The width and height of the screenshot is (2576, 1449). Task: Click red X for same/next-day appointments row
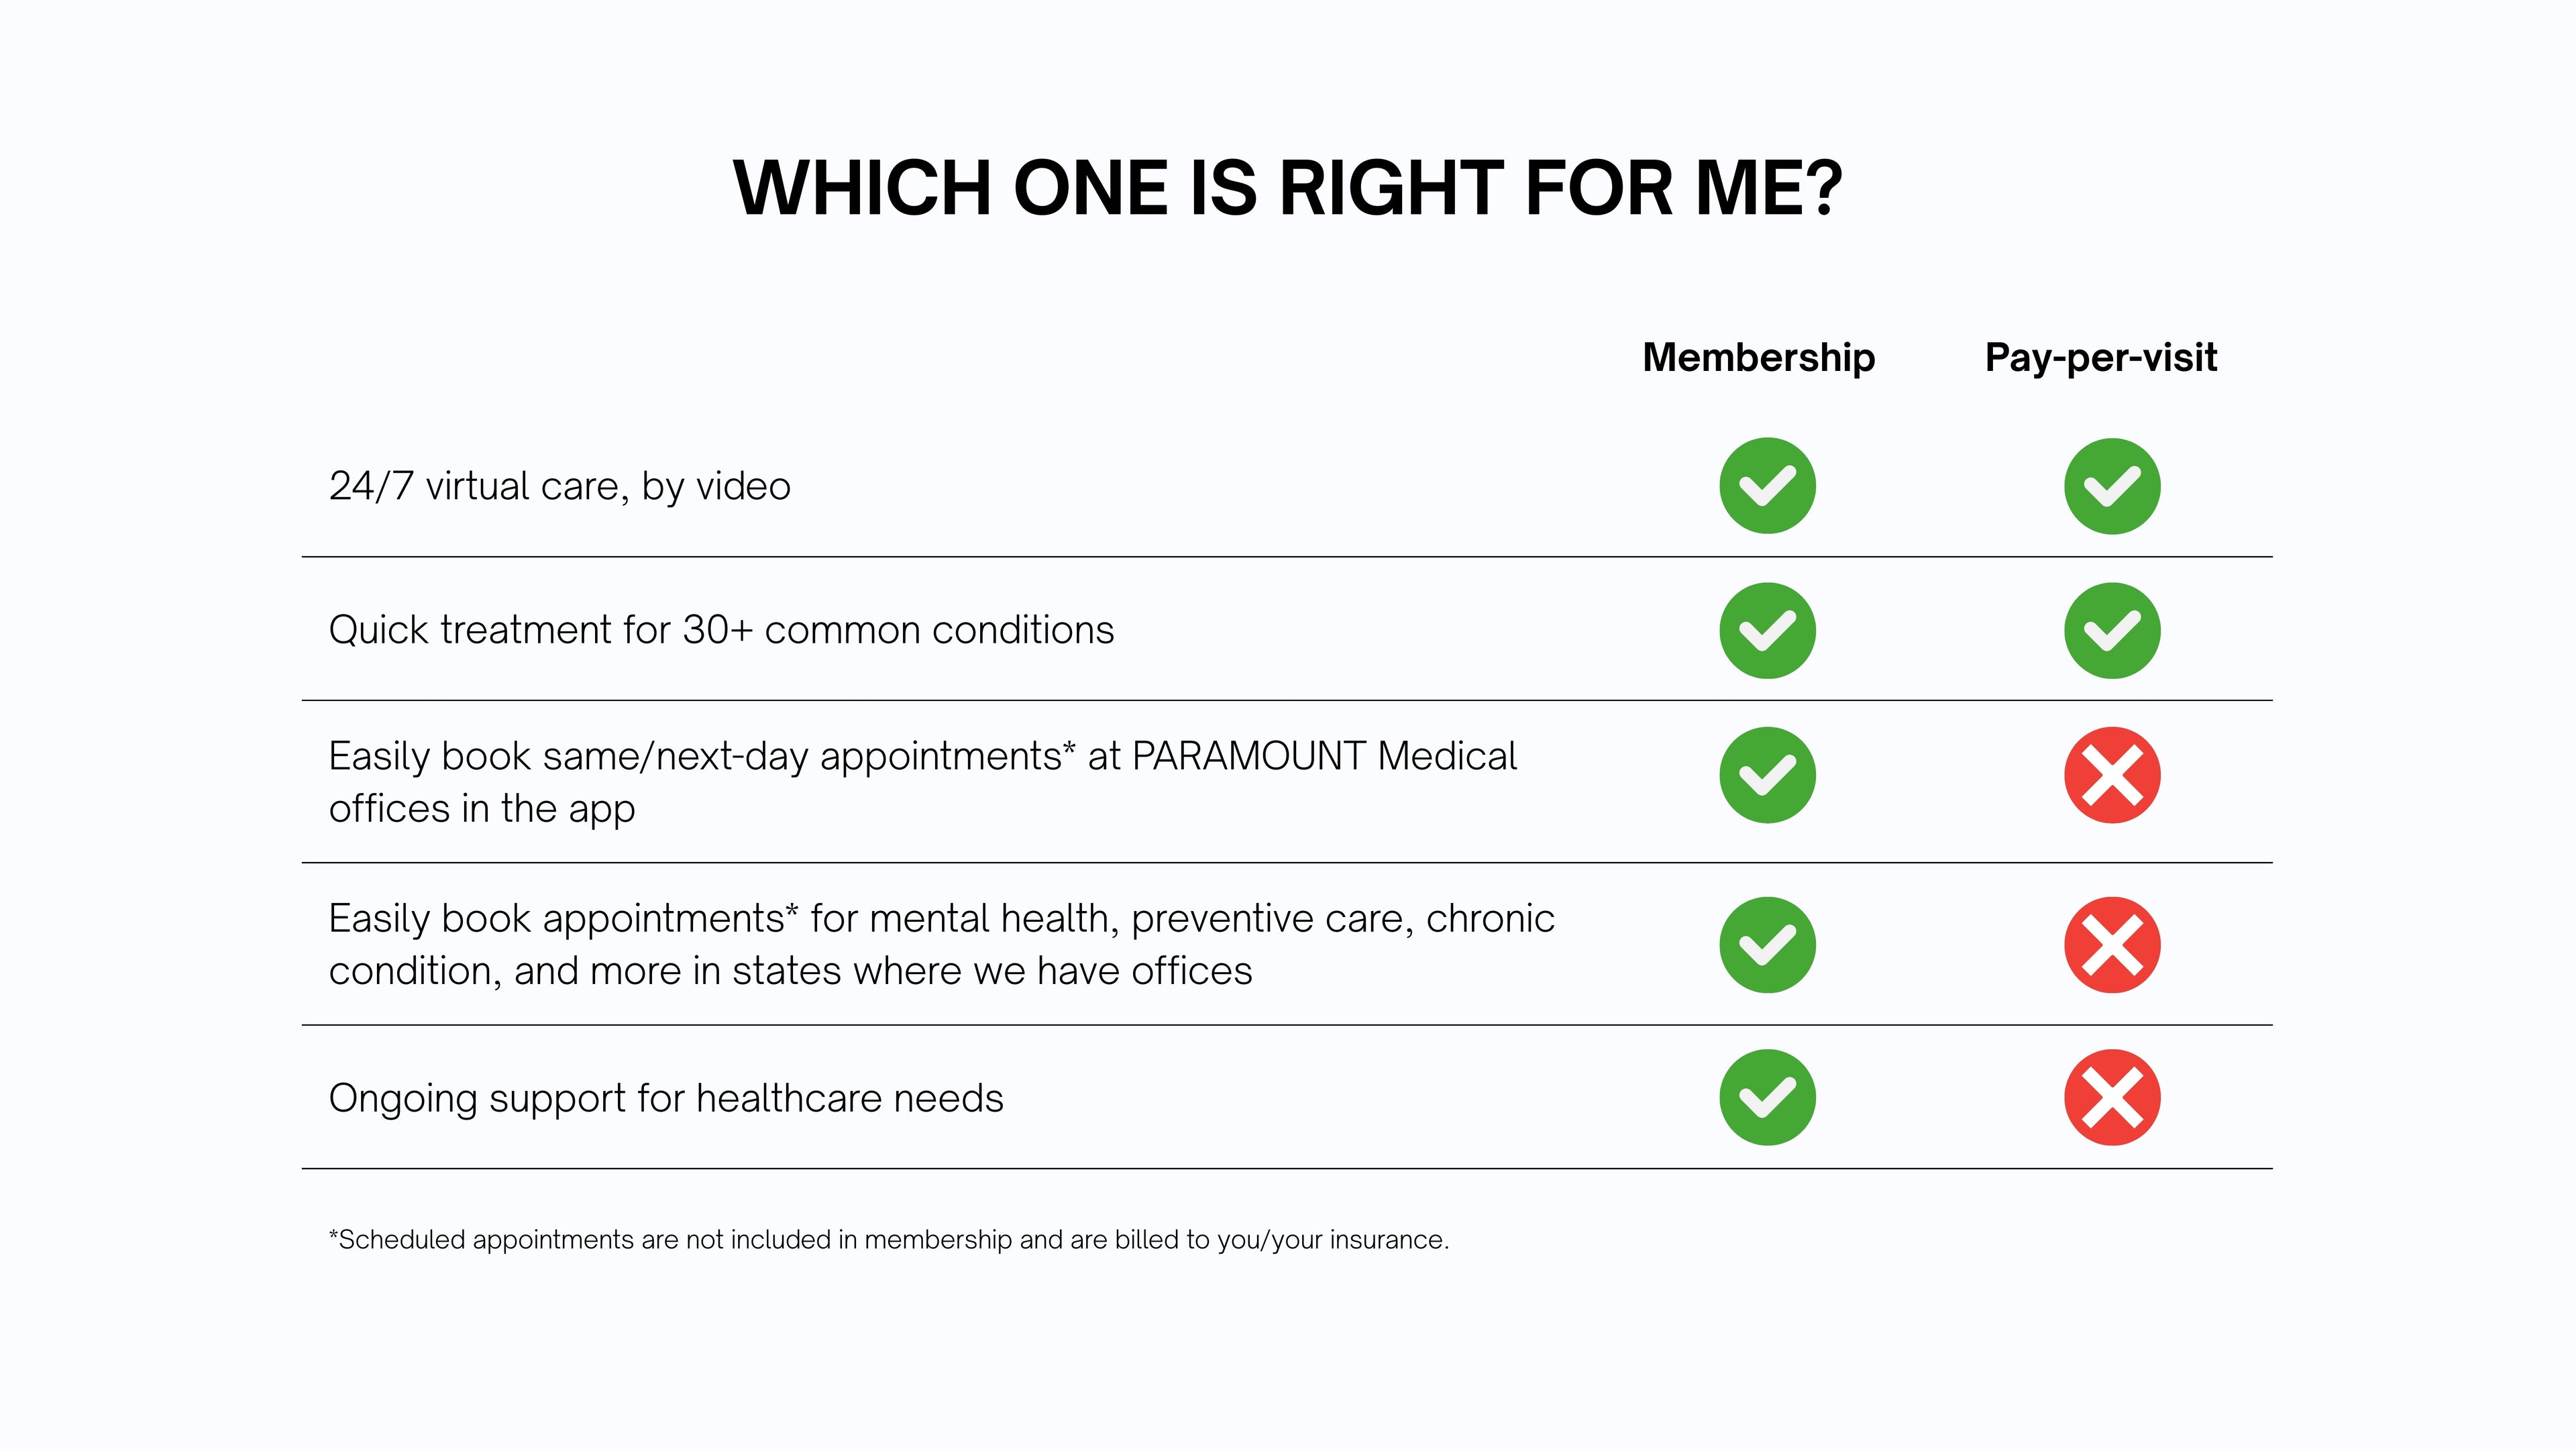(x=2112, y=775)
